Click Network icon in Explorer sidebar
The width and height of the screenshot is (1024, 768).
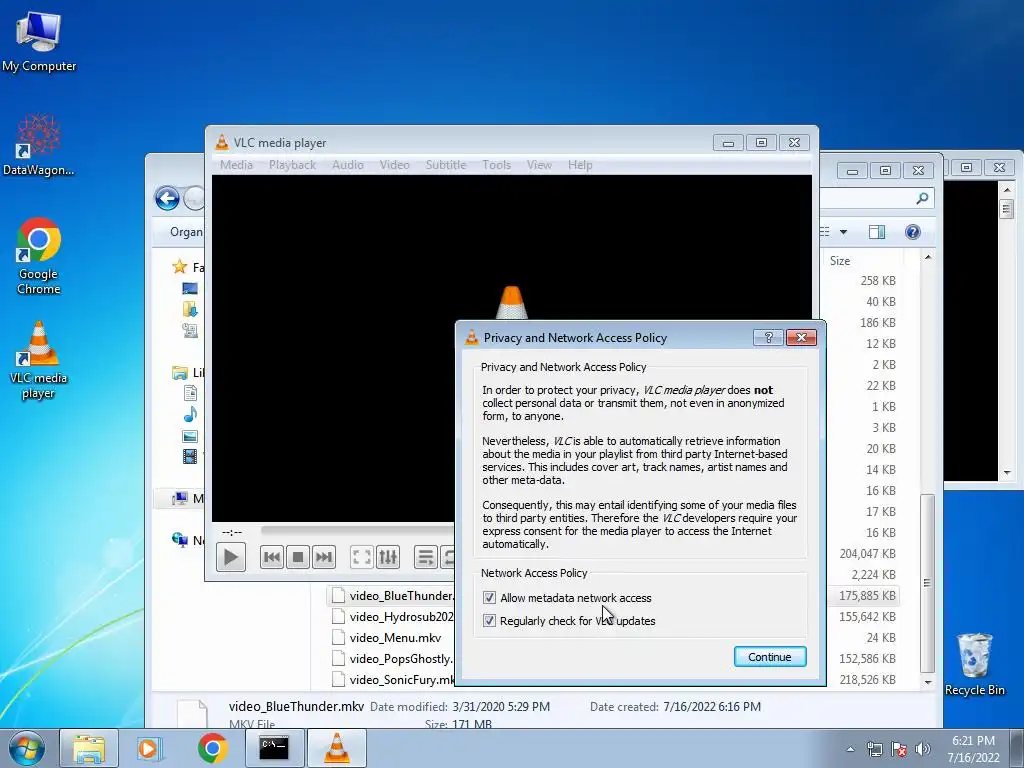(x=180, y=539)
